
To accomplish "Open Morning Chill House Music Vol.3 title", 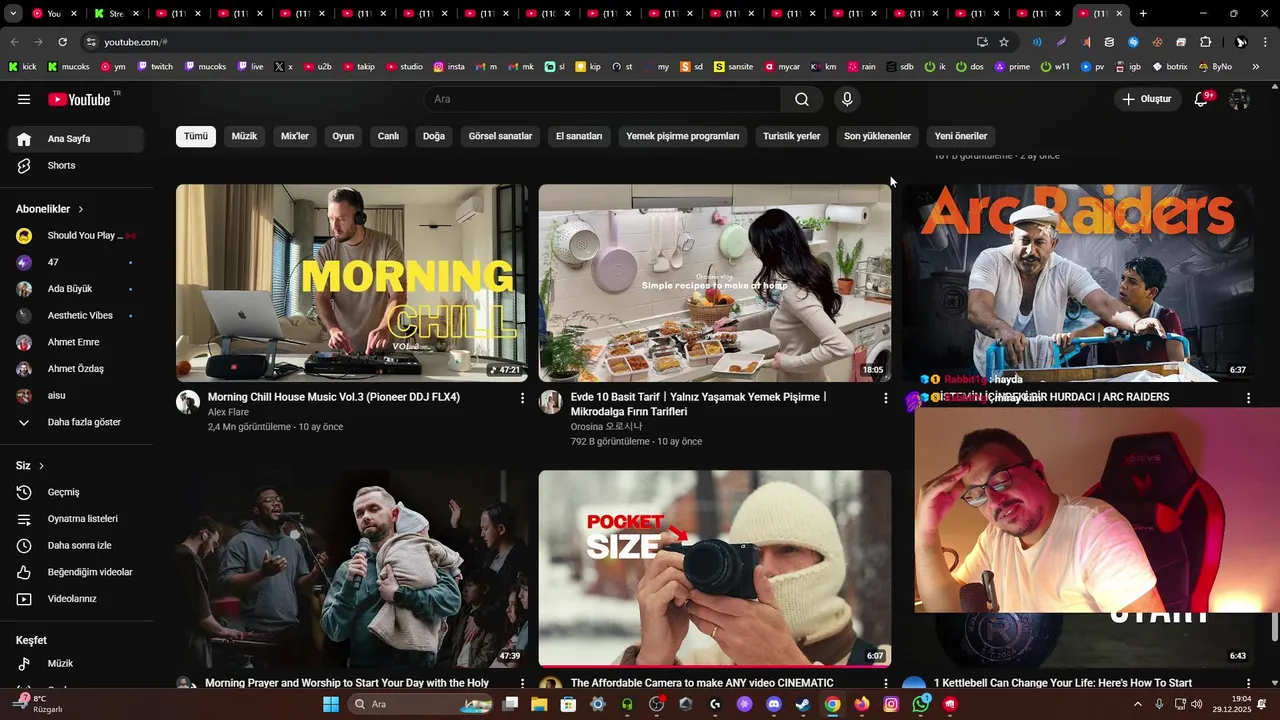I will tap(334, 397).
